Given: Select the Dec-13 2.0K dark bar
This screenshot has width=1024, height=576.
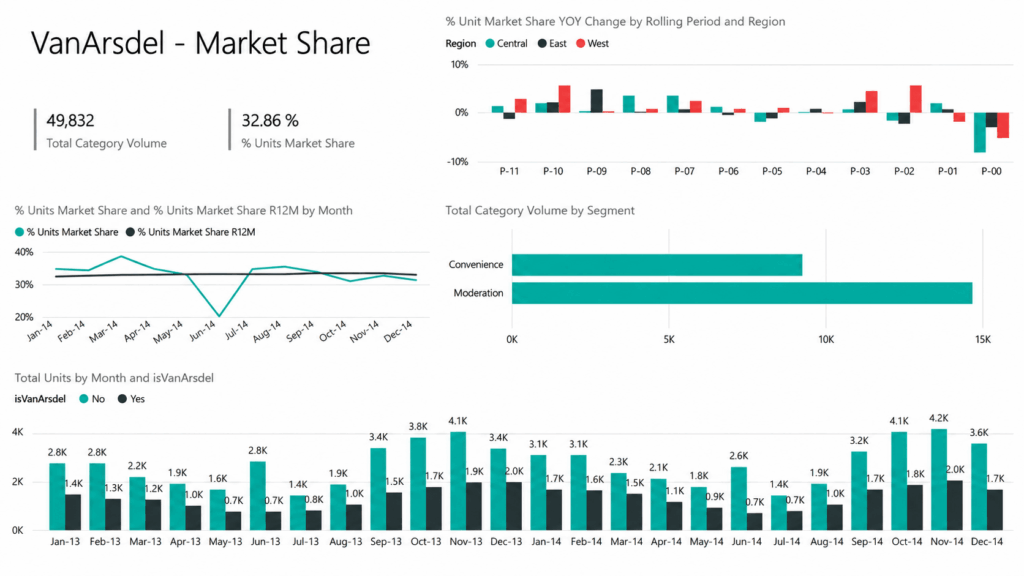Looking at the screenshot, I should pos(514,506).
